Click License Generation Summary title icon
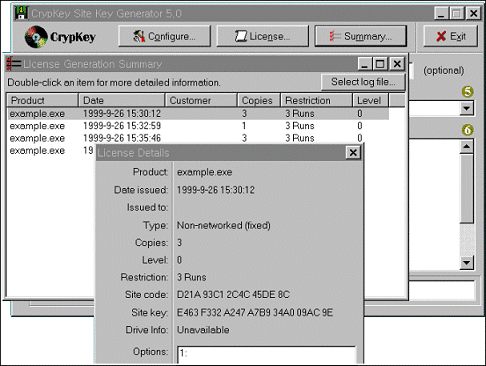Viewport: 486px width, 366px height. point(13,63)
